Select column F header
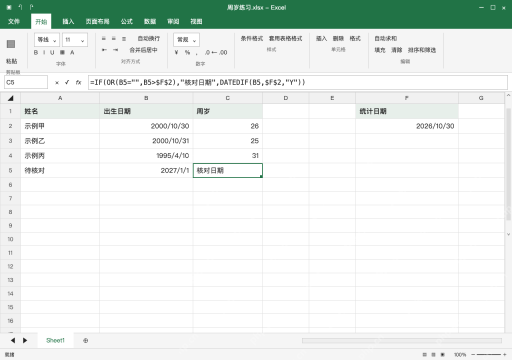The image size is (512, 360). point(407,98)
